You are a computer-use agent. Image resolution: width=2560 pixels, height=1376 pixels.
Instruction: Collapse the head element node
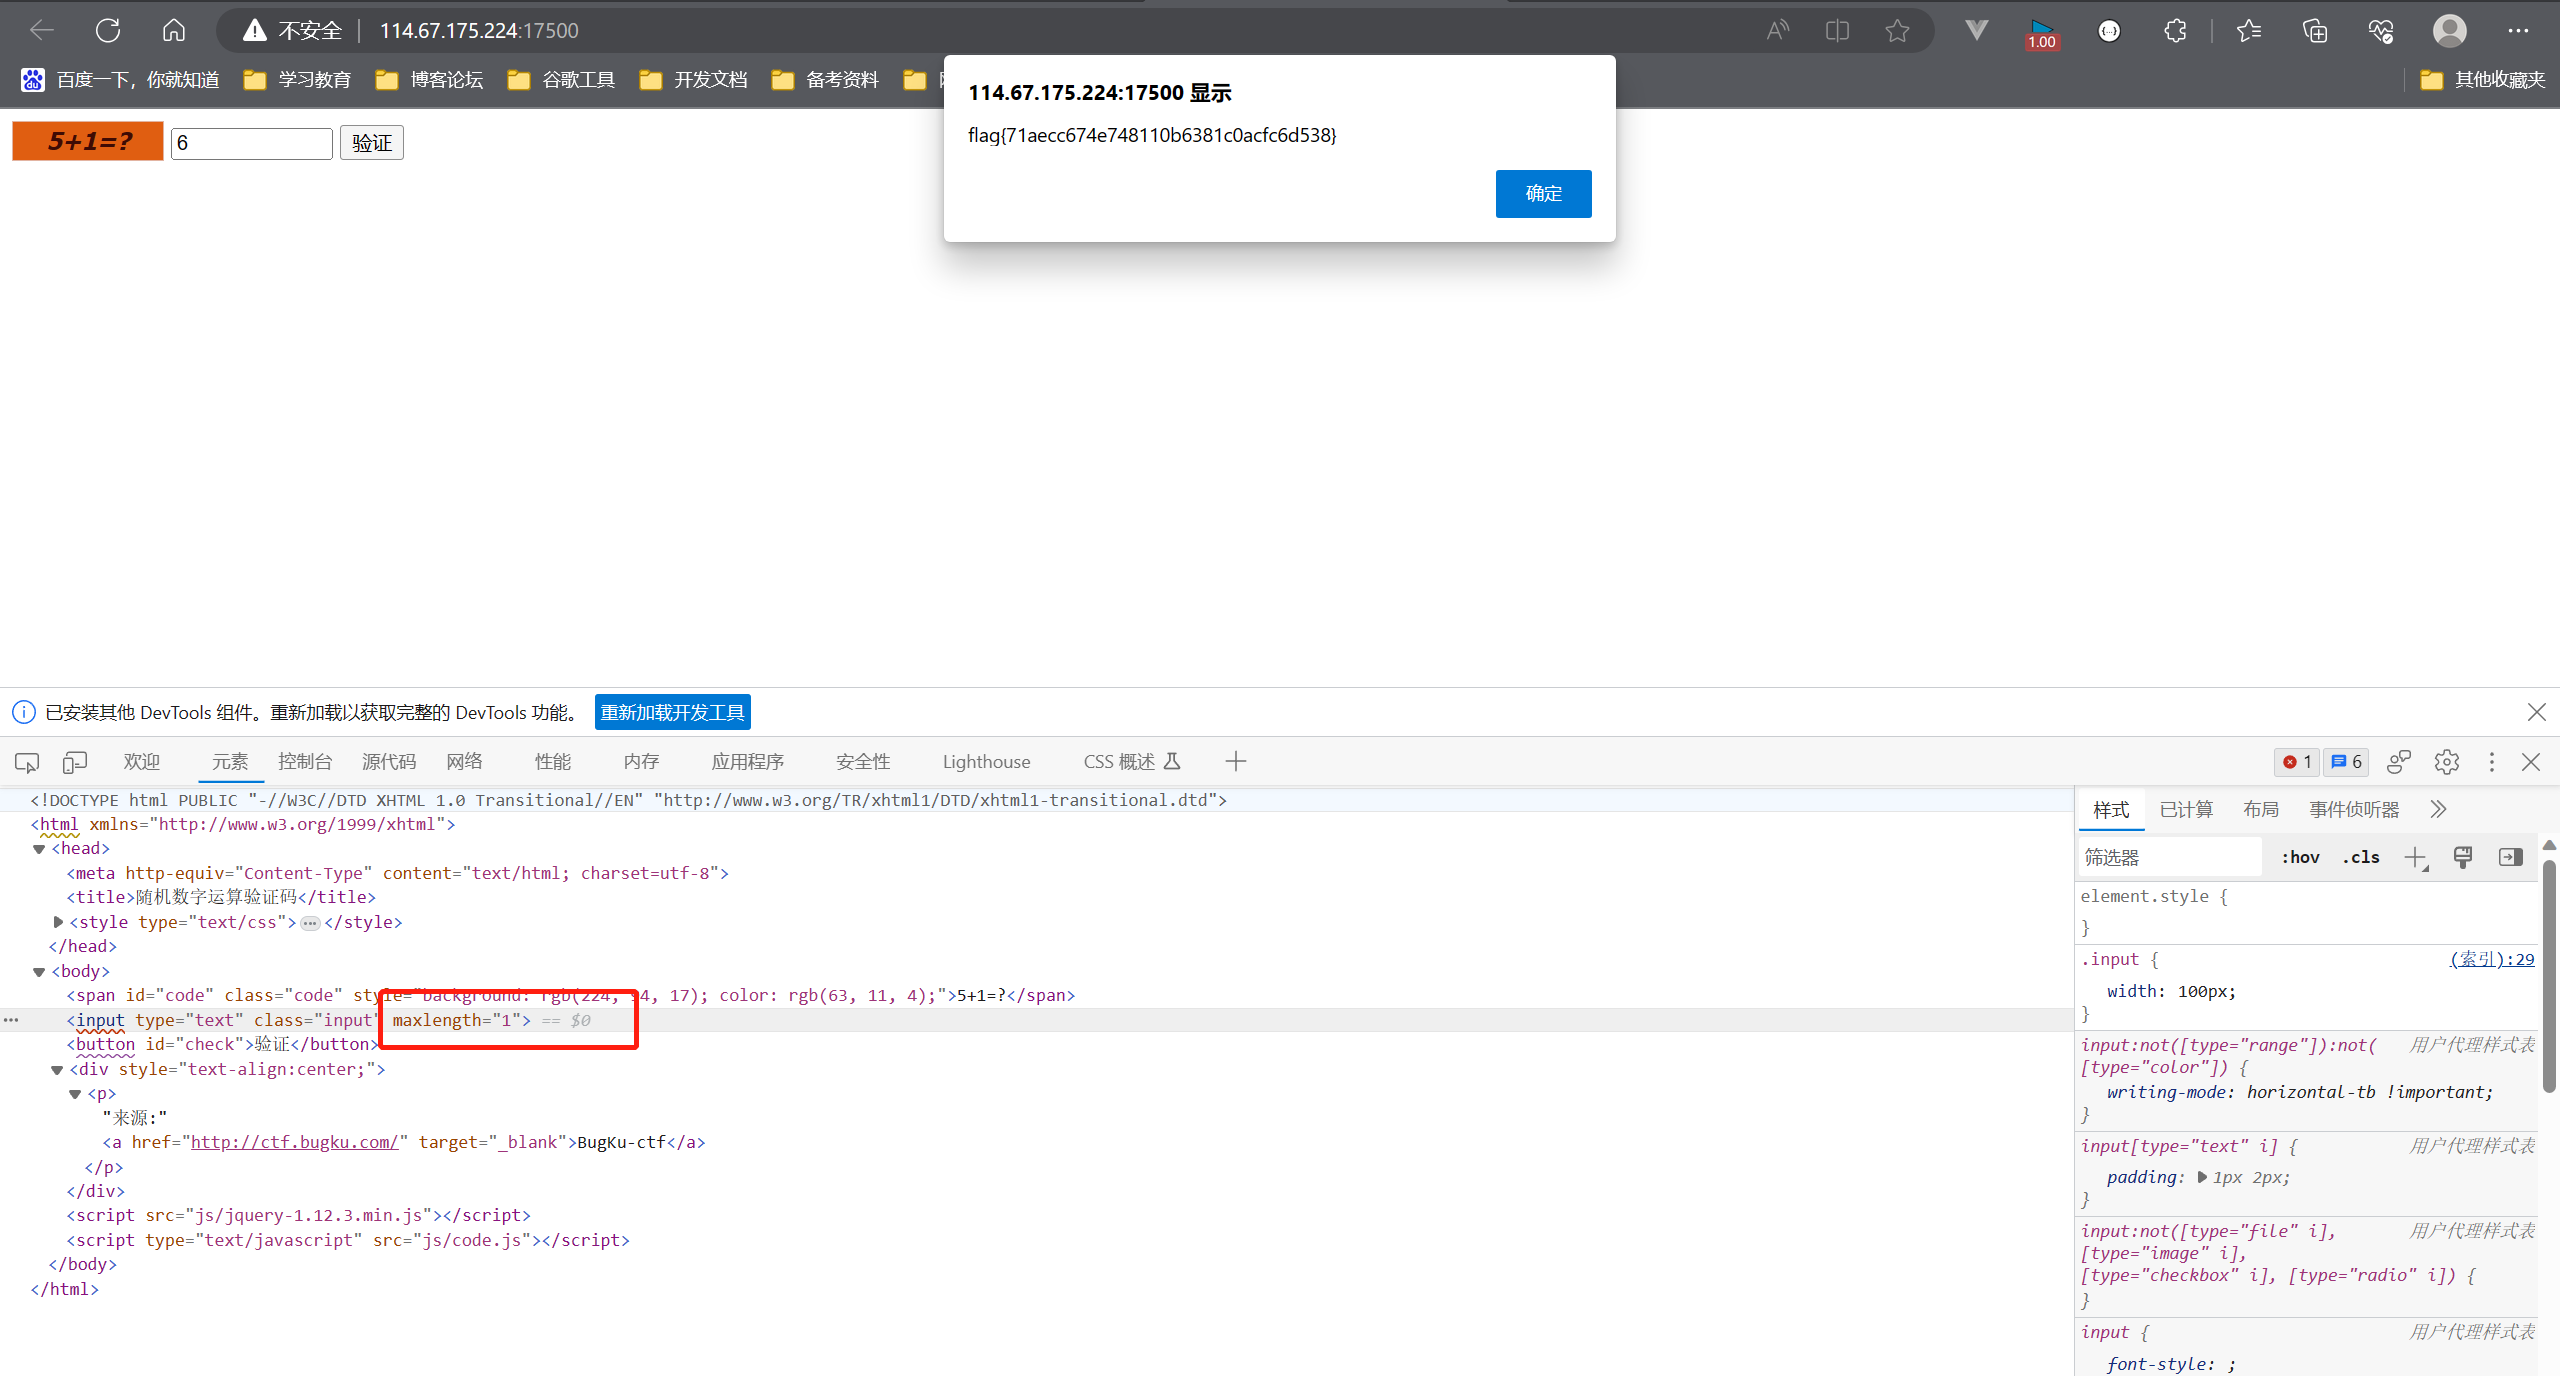tap(39, 849)
